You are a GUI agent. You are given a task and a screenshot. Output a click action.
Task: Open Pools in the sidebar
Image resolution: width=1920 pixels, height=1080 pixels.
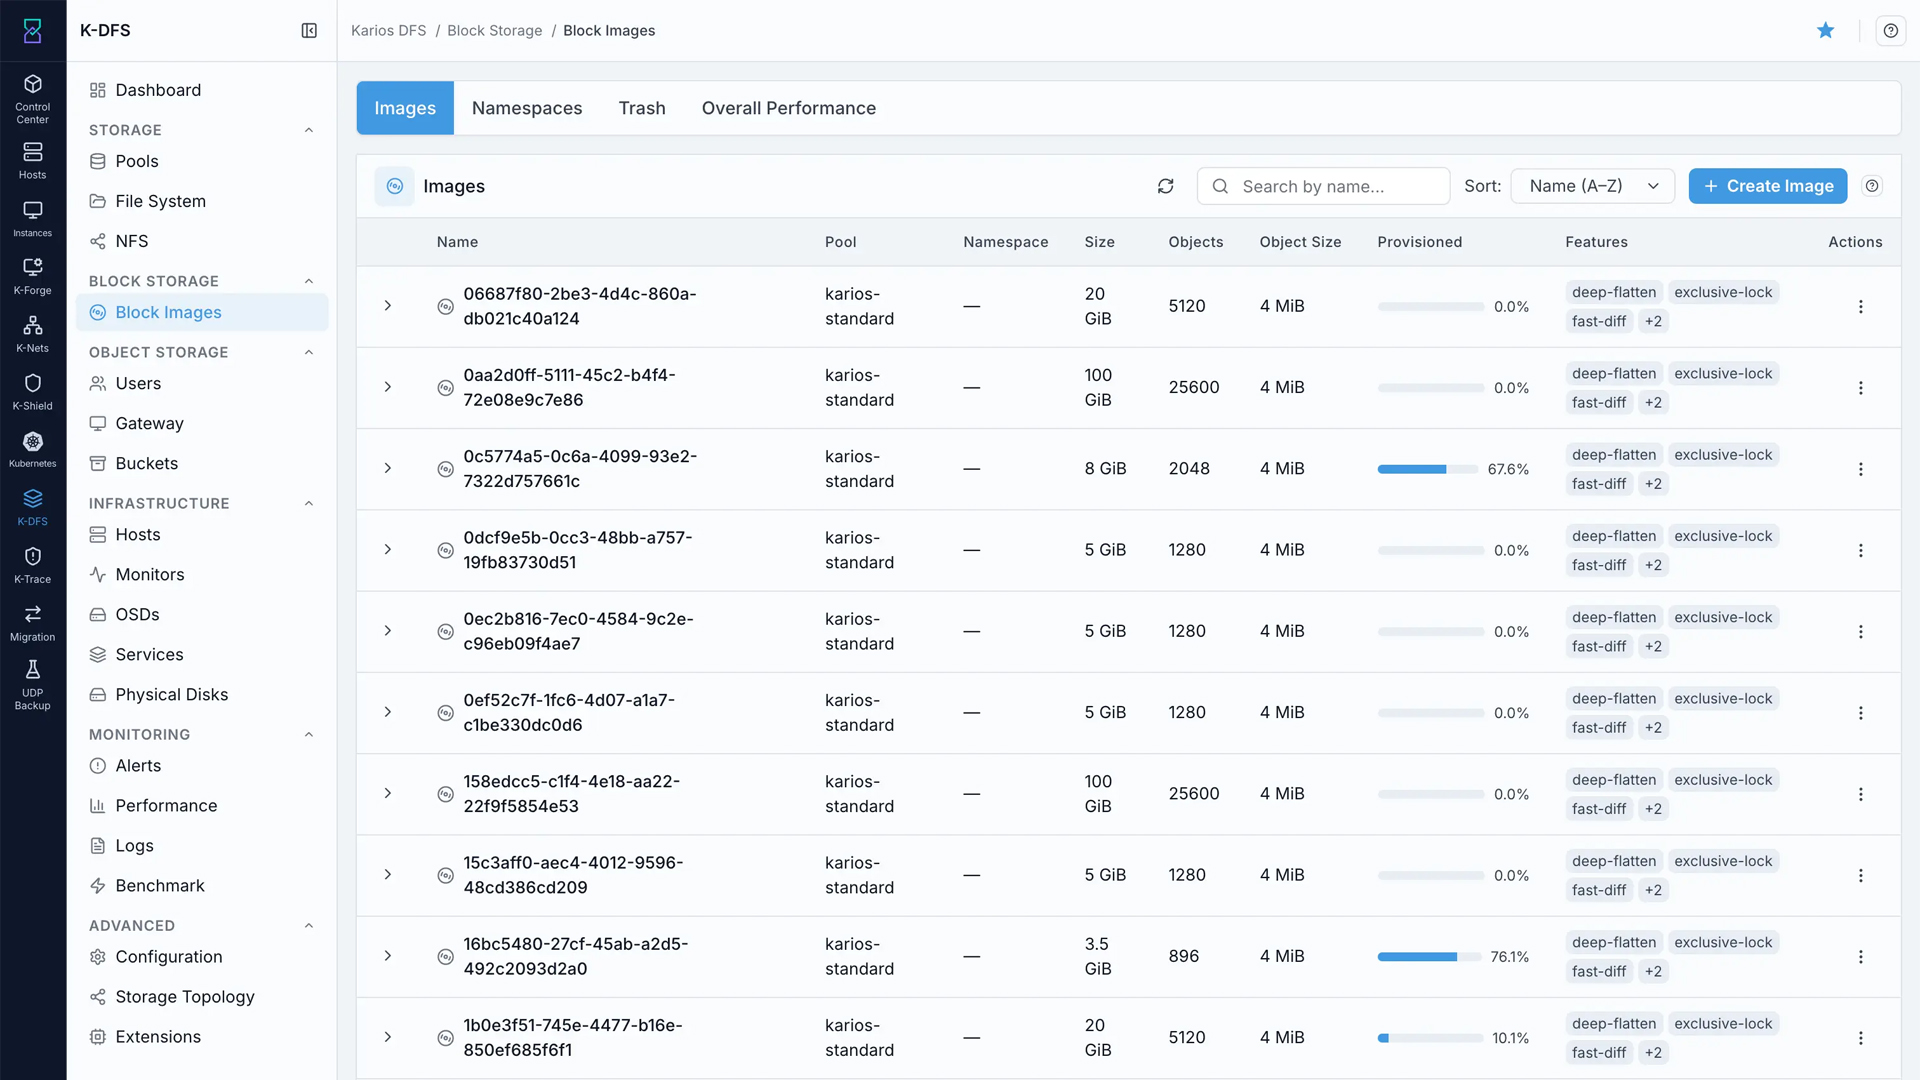tap(202, 161)
